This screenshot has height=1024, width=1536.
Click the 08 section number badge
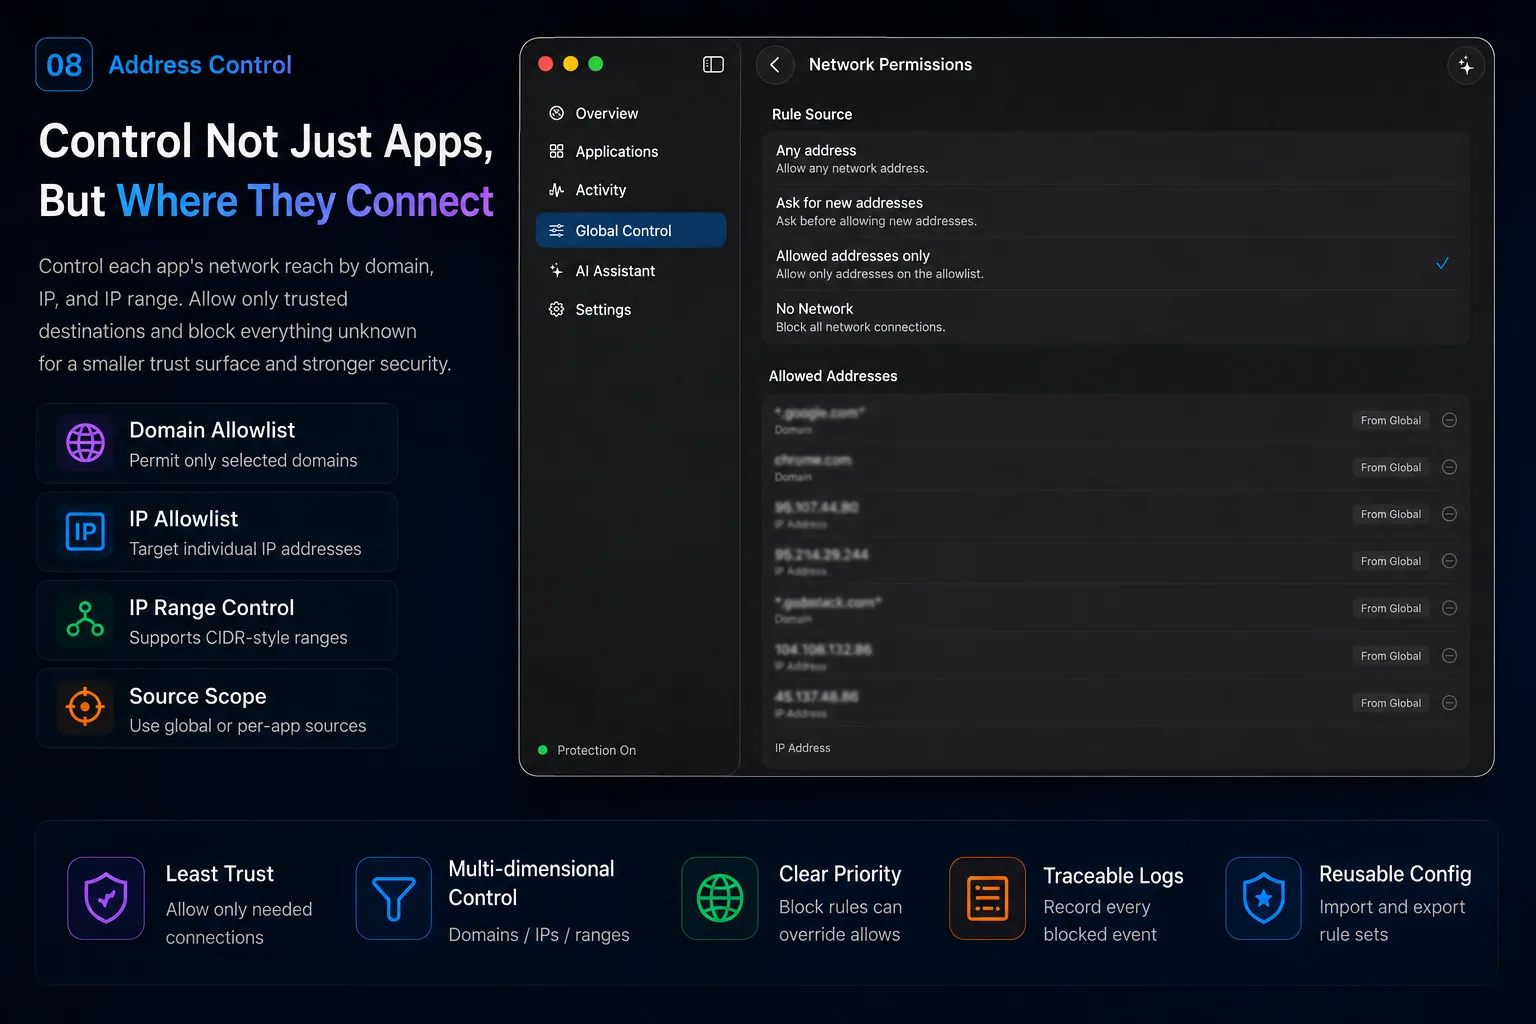click(64, 65)
